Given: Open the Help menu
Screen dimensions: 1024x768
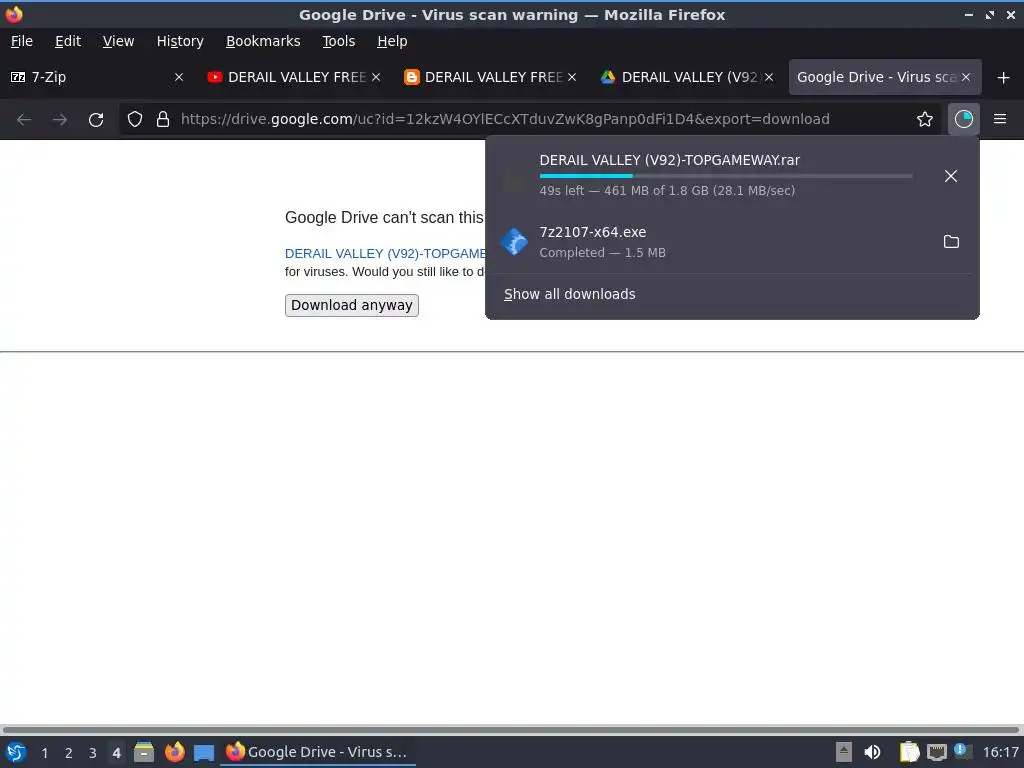Looking at the screenshot, I should [x=392, y=41].
